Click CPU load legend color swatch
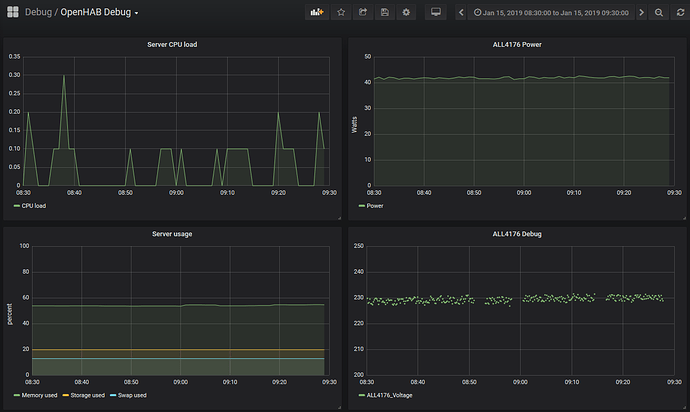 pos(17,206)
